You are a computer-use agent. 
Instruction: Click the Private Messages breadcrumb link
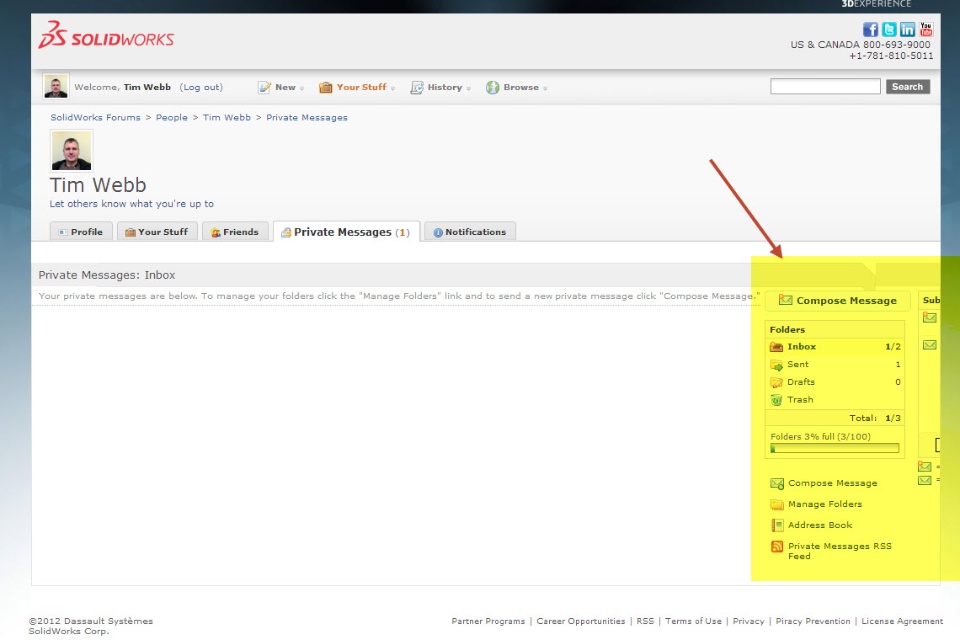point(307,118)
